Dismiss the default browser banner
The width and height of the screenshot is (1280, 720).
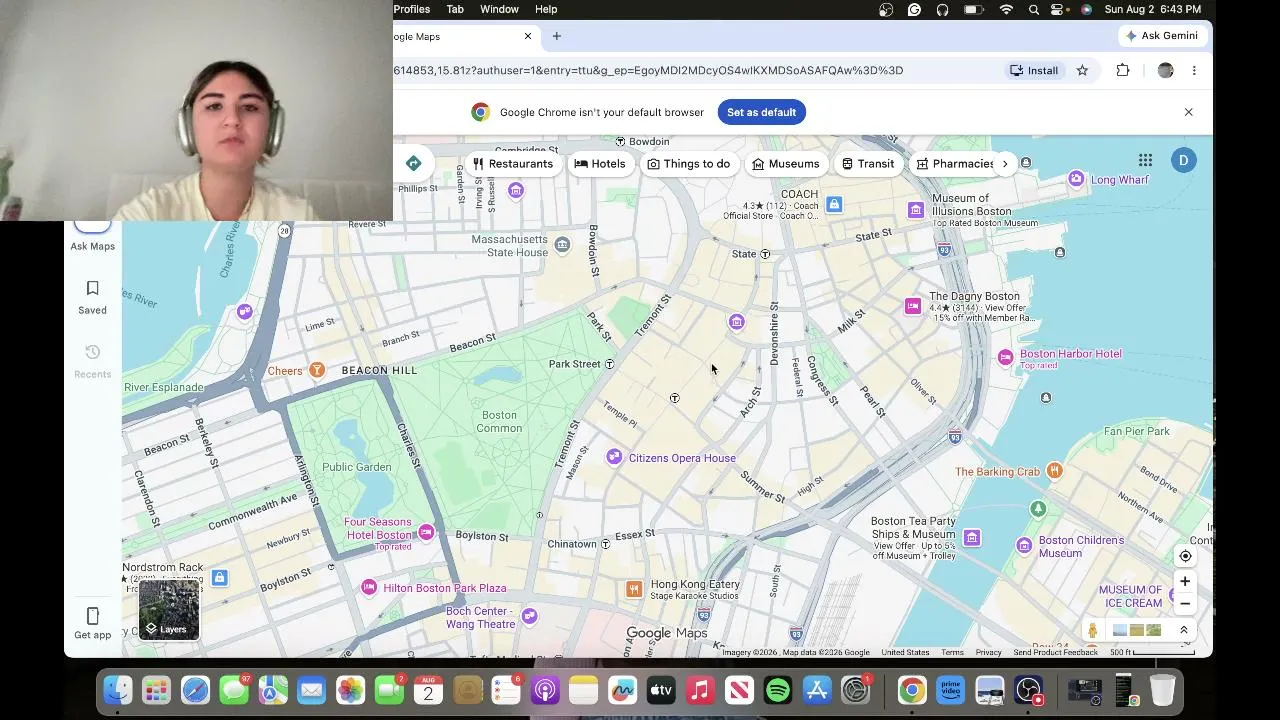1188,112
